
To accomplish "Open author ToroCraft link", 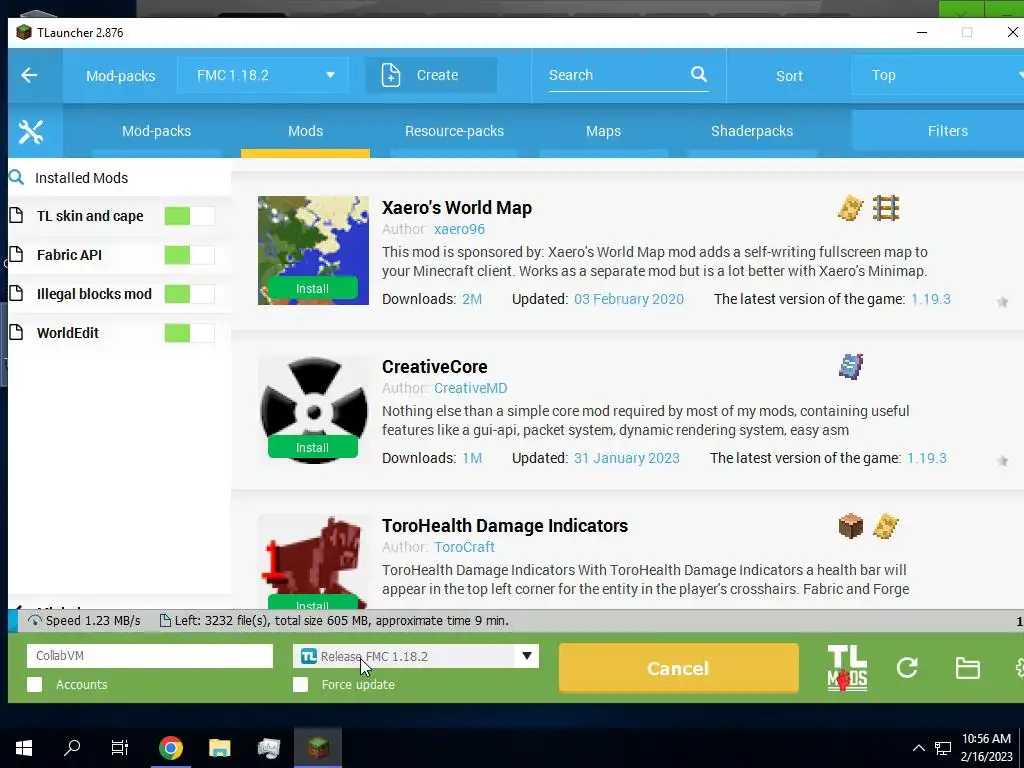I will coord(464,547).
